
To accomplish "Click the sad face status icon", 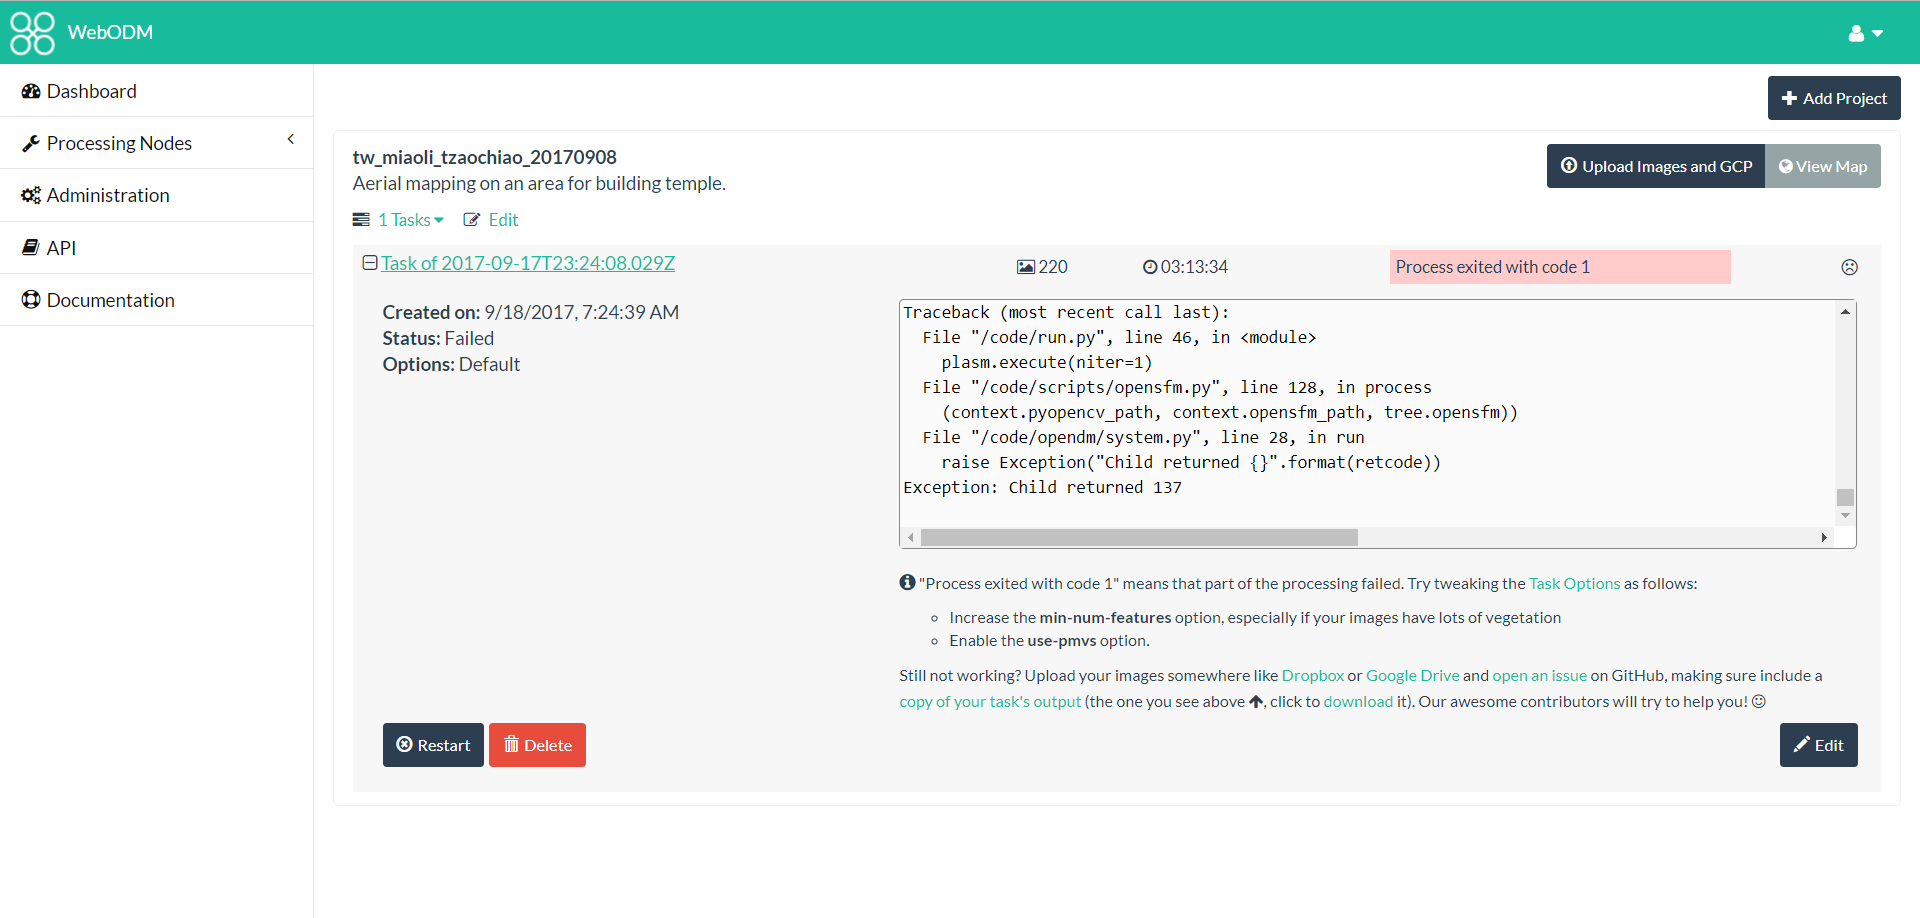I will click(1849, 267).
